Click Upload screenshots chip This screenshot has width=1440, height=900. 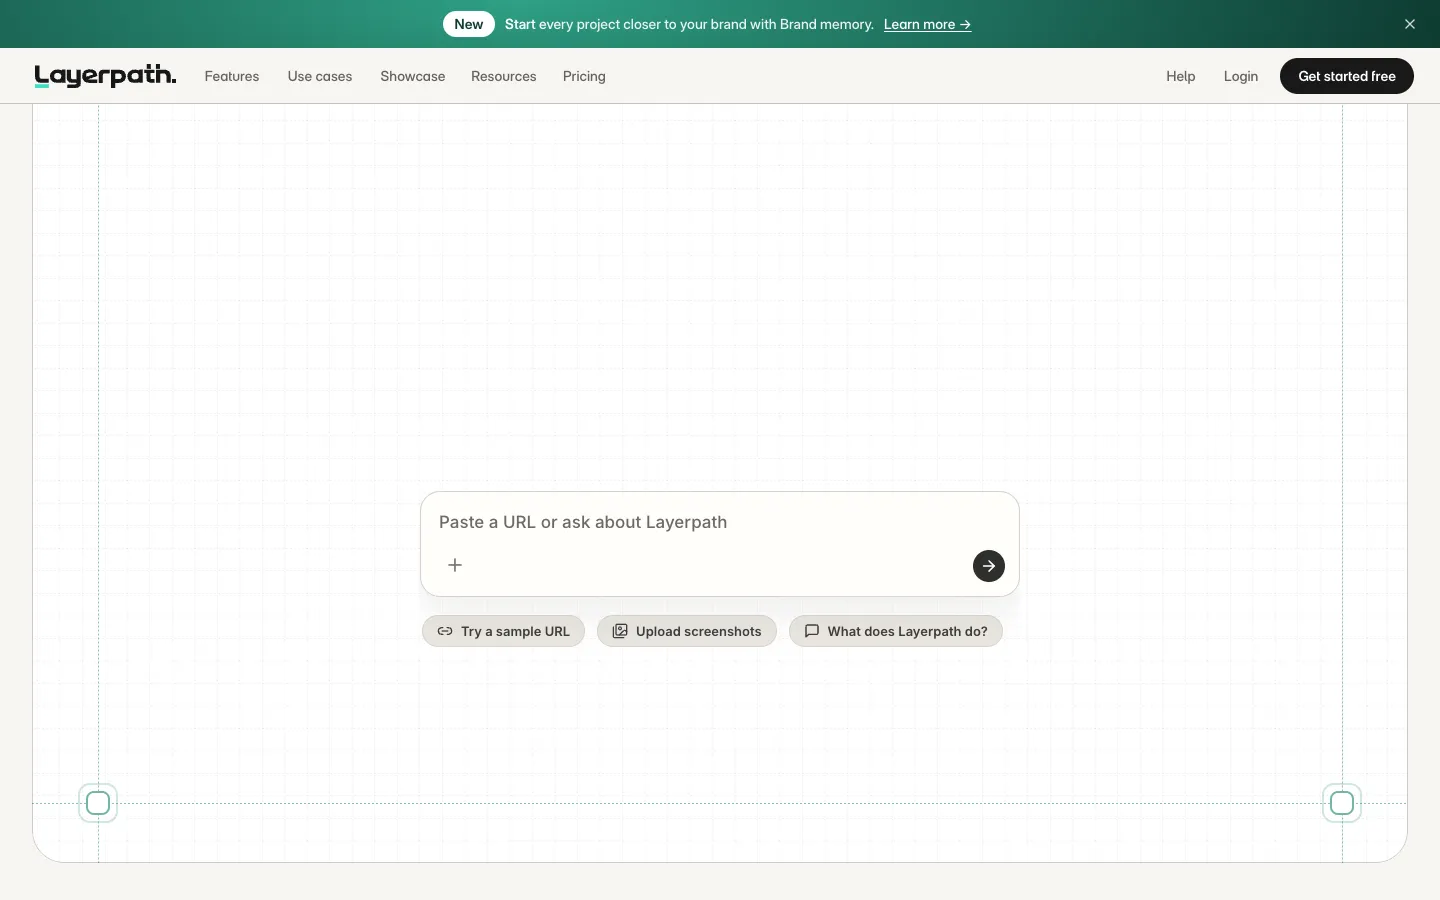[x=687, y=631]
